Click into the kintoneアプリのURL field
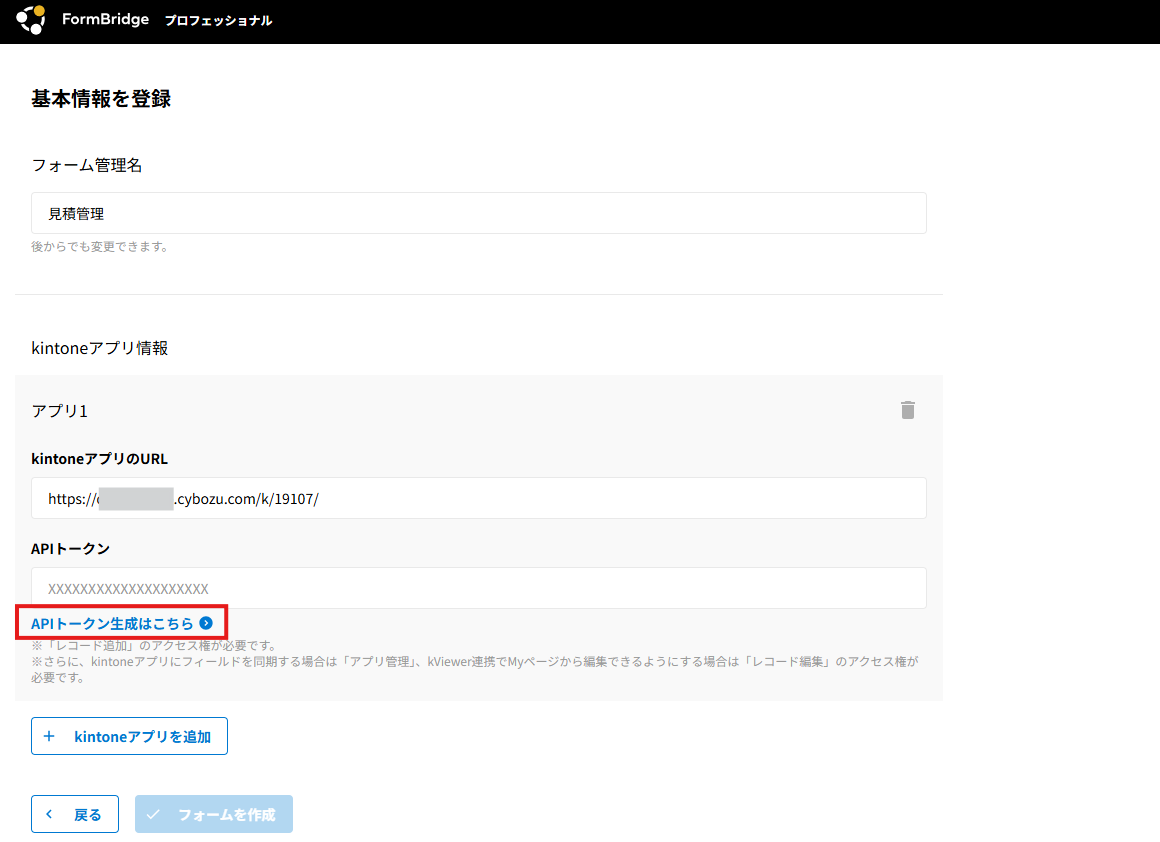This screenshot has width=1160, height=842. 478,498
